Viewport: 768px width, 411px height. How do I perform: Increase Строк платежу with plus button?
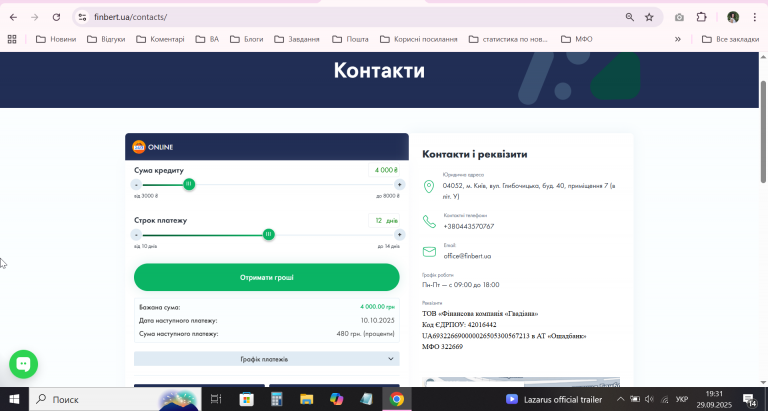tap(399, 235)
